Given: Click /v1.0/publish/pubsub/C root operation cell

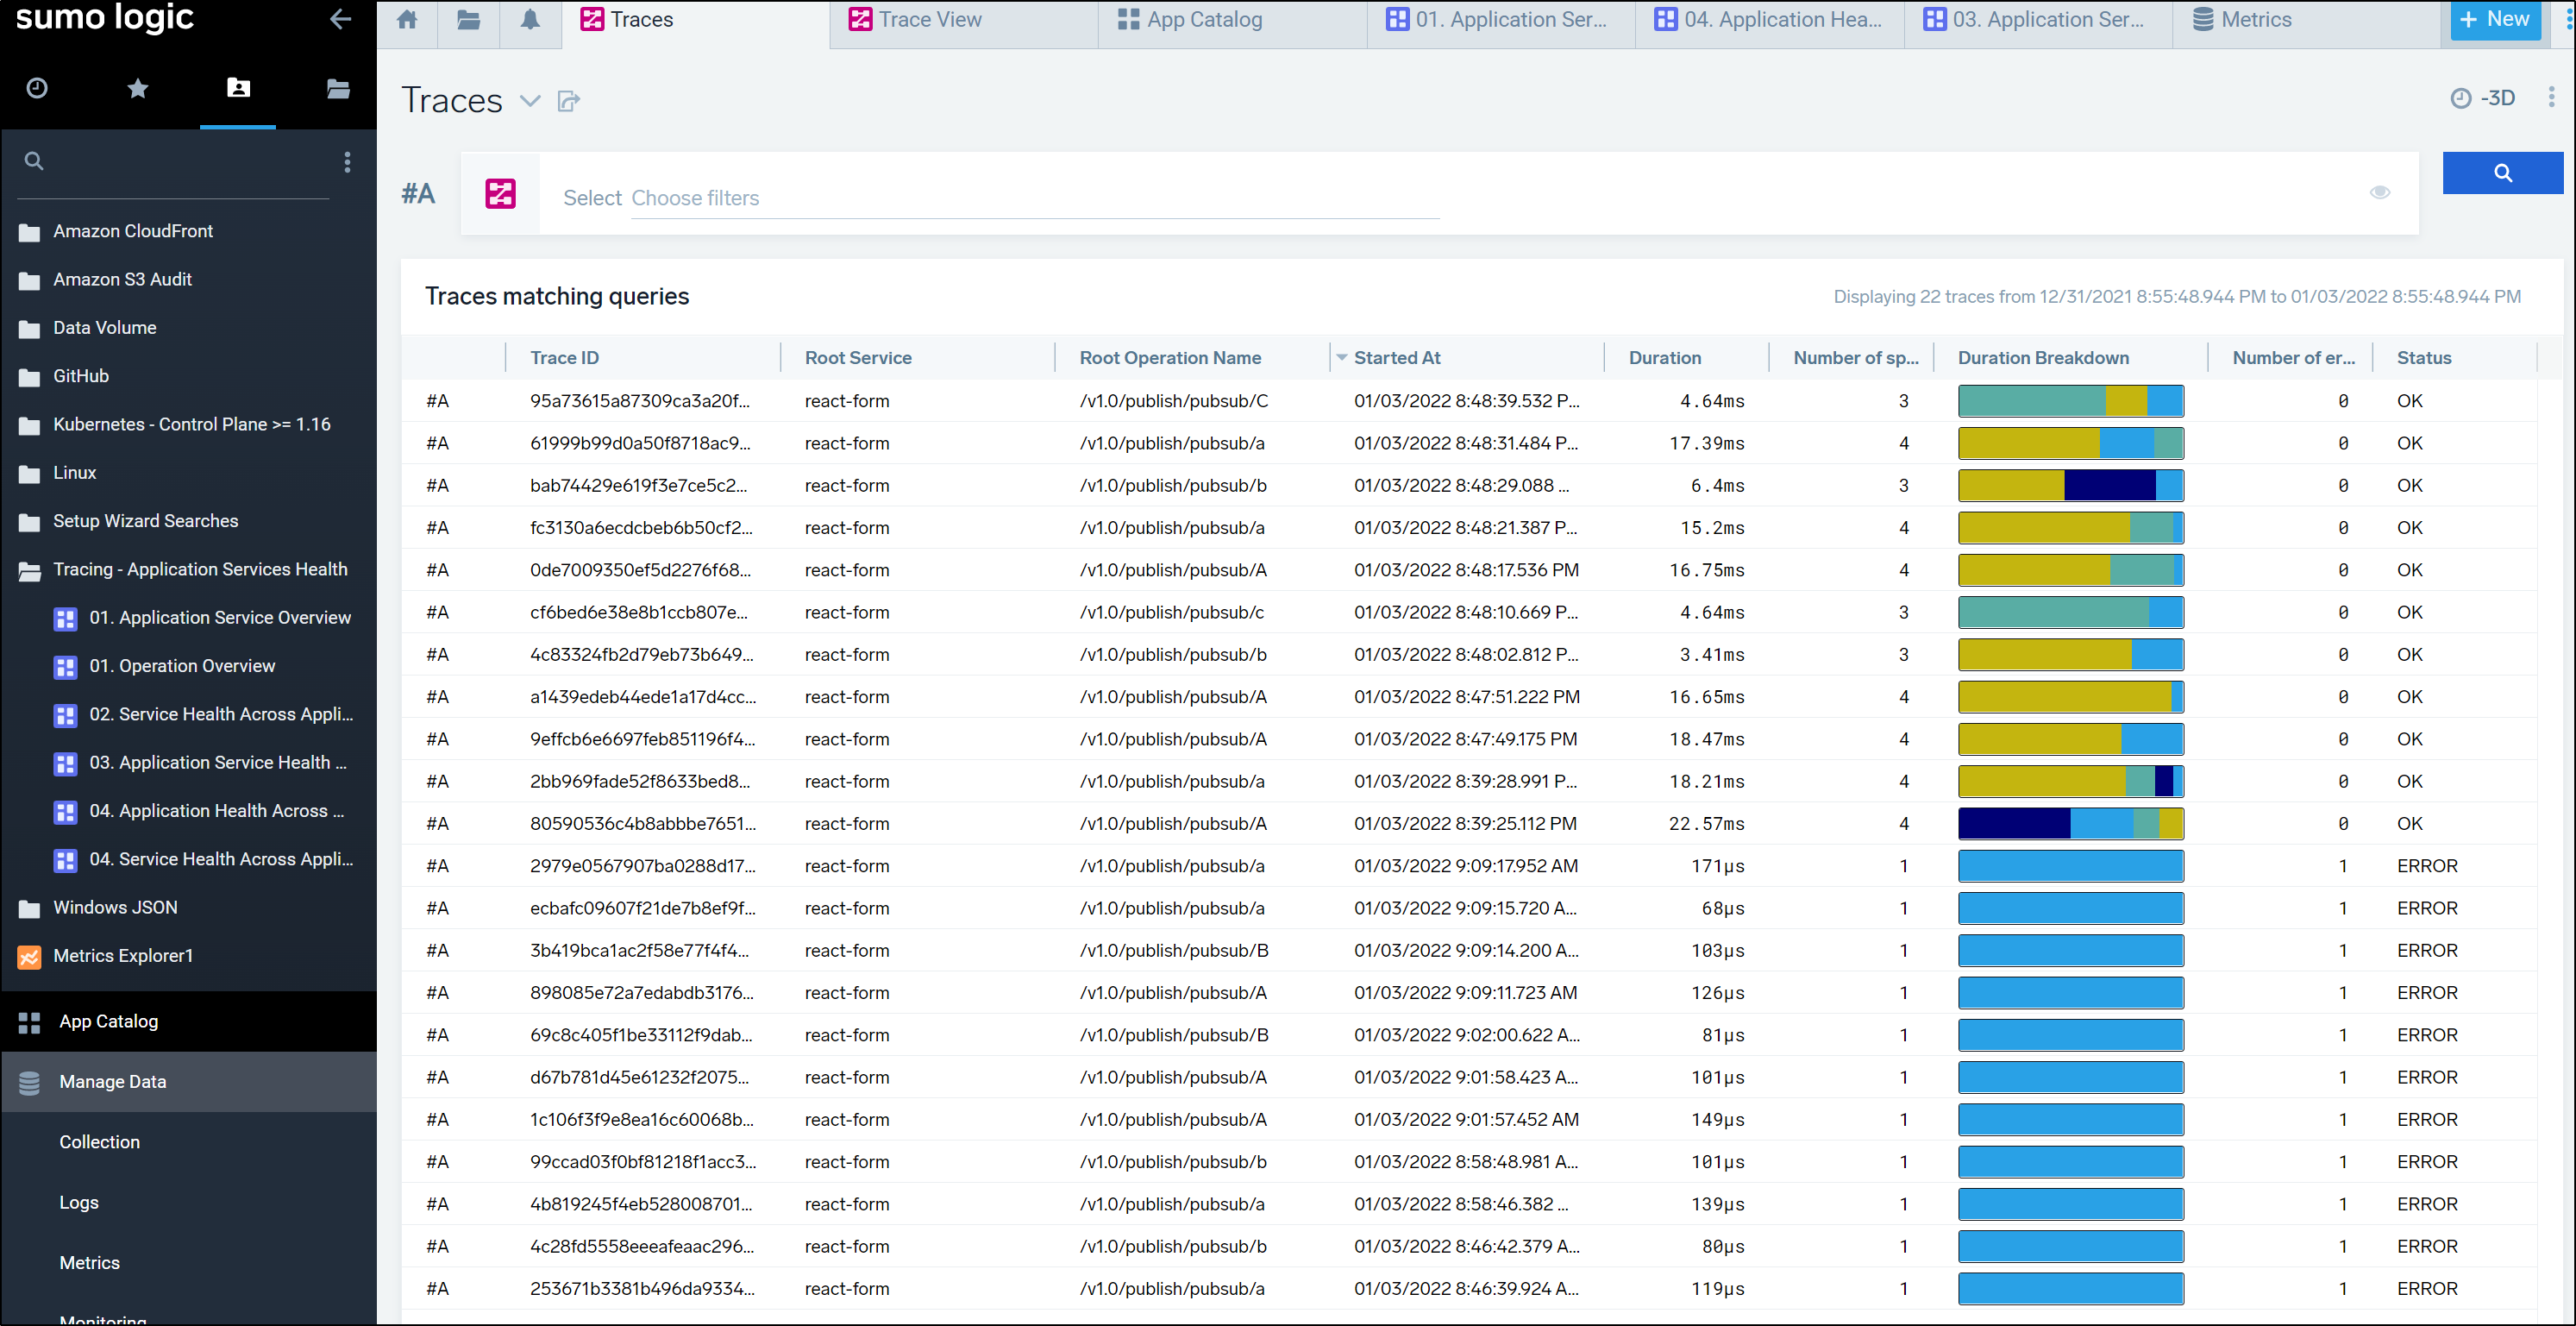Looking at the screenshot, I should coord(1174,400).
